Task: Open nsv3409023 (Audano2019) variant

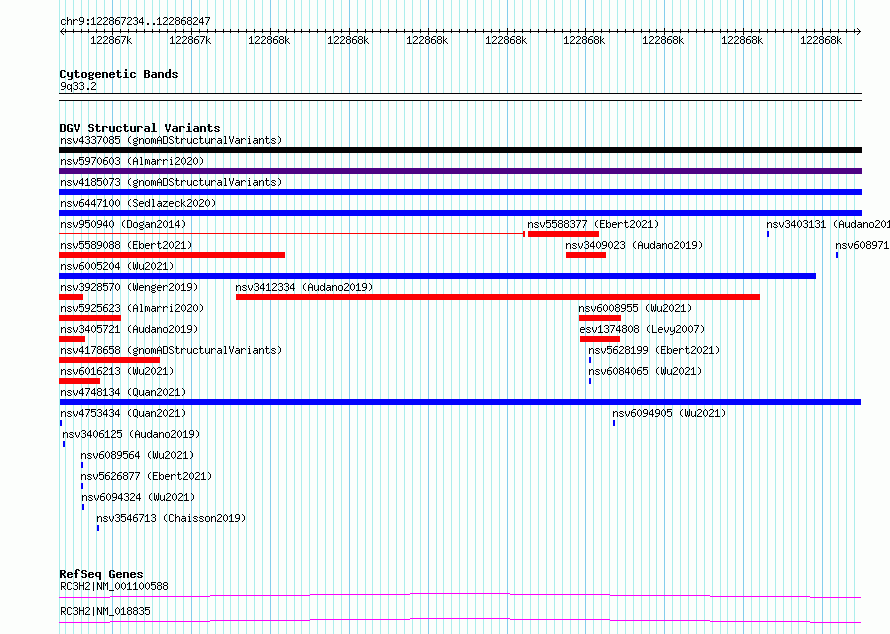Action: (x=634, y=245)
